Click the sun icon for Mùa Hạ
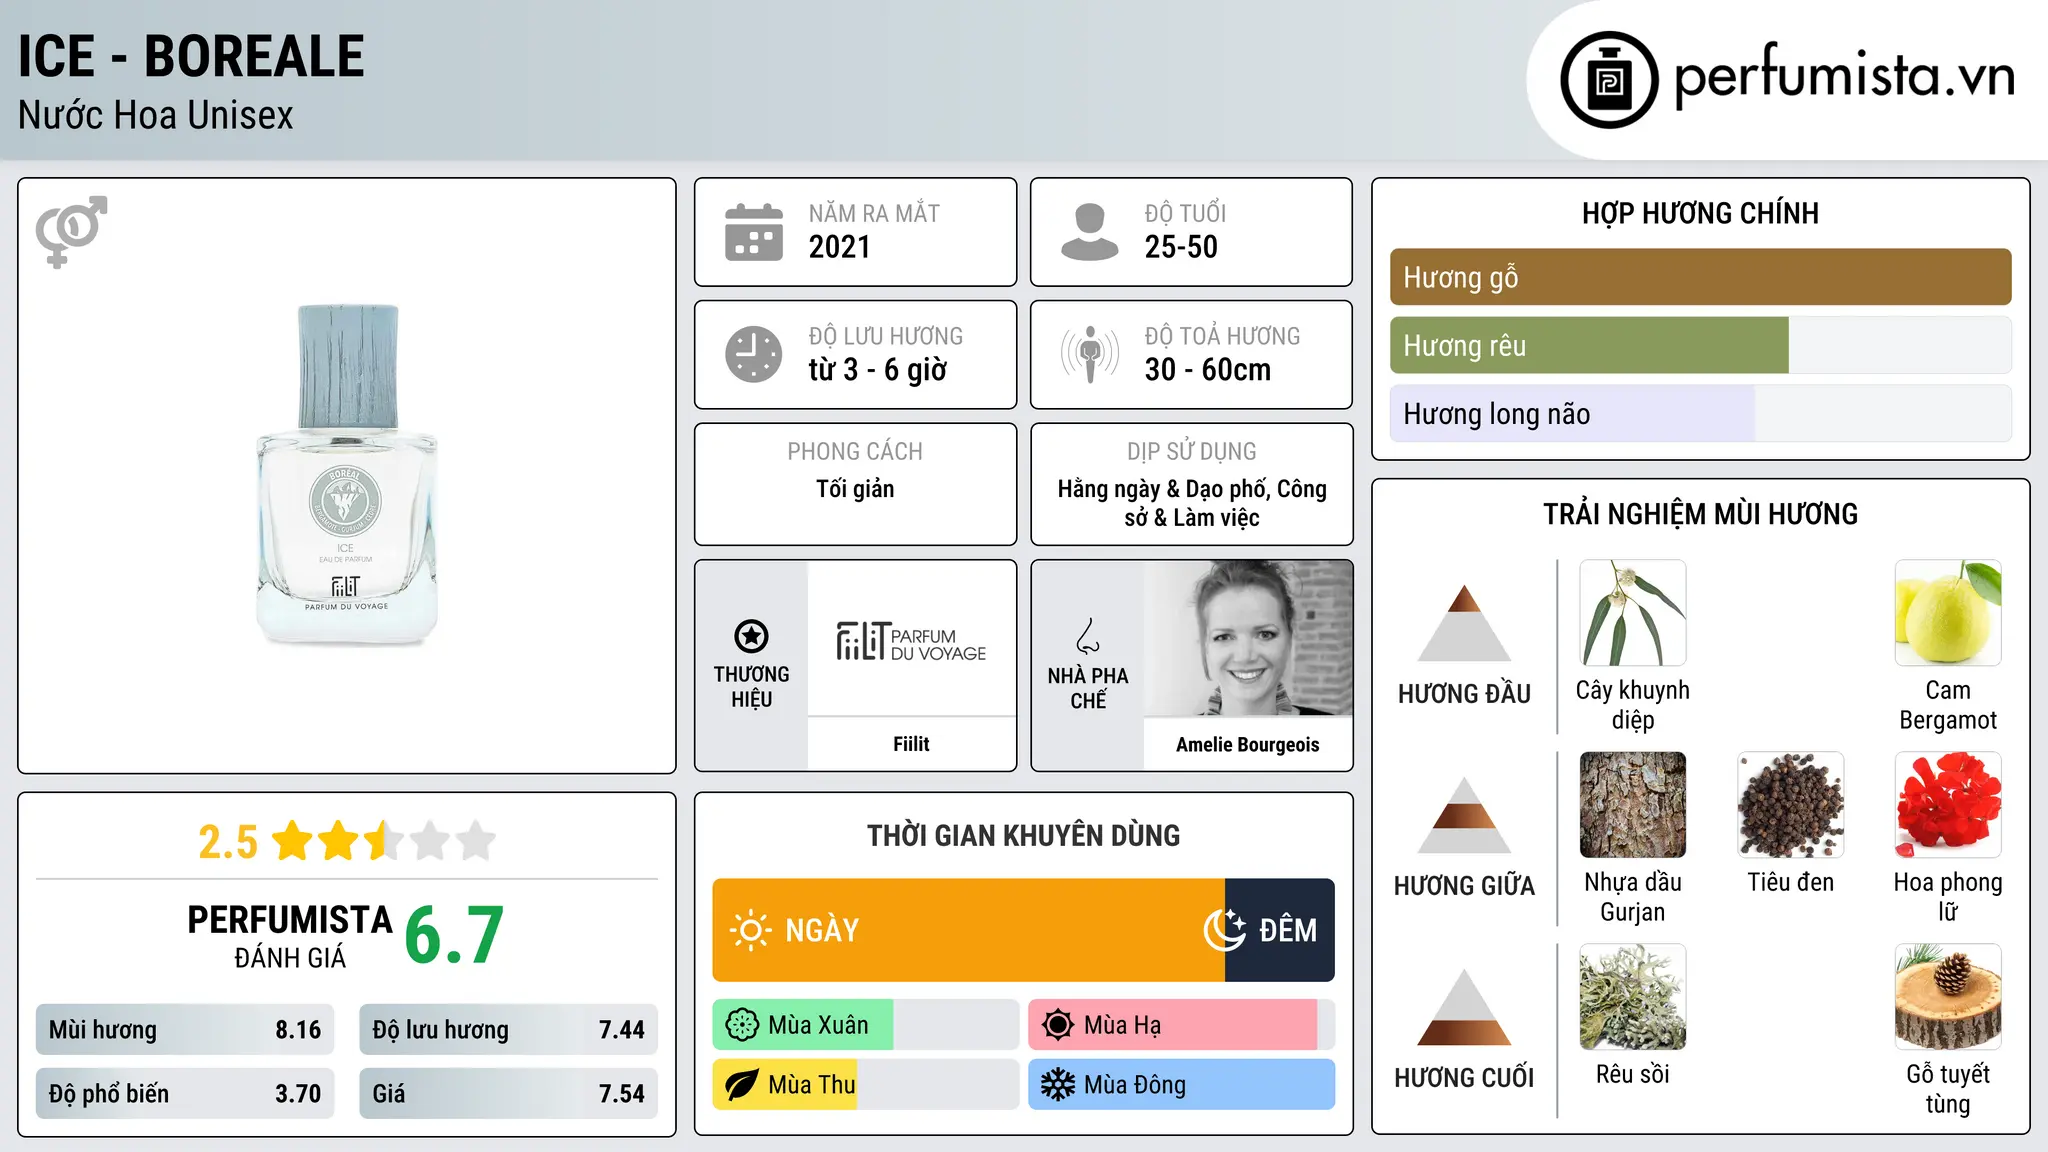This screenshot has width=2048, height=1152. pyautogui.click(x=1058, y=1025)
